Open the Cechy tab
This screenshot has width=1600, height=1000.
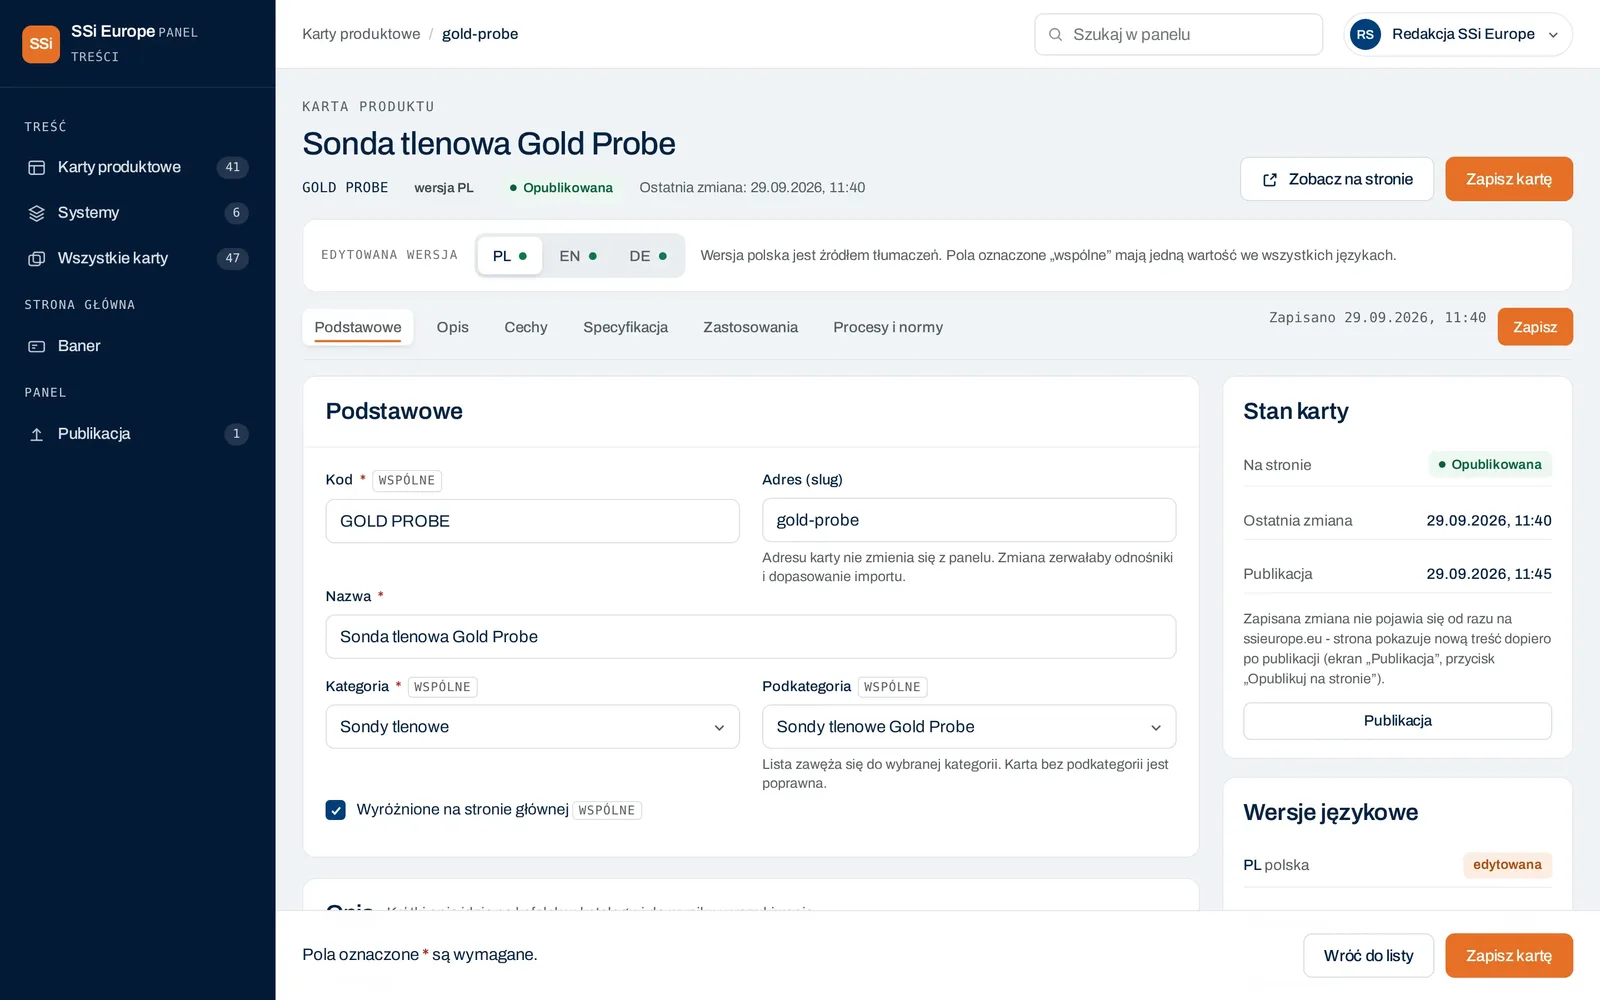tap(526, 328)
